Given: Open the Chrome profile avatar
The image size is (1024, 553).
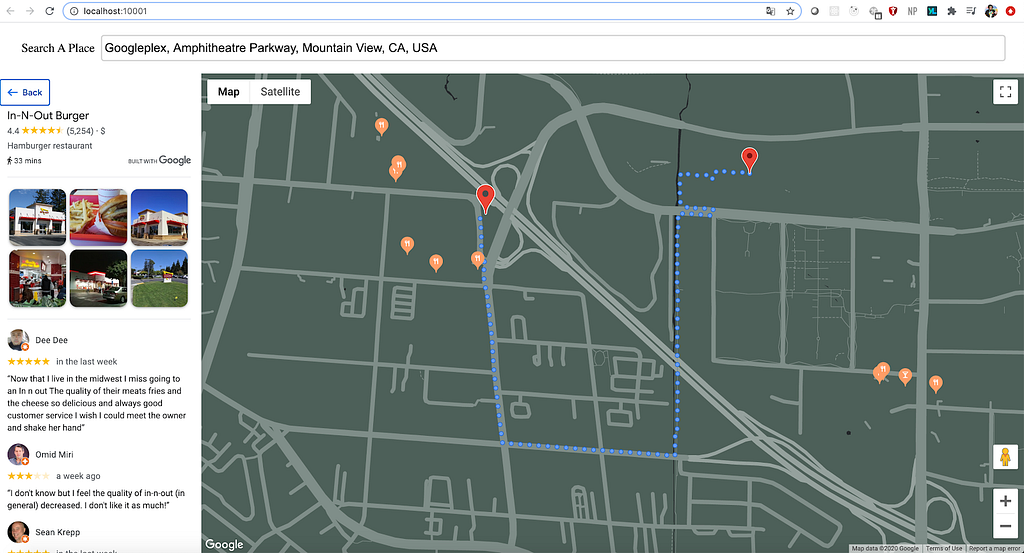Looking at the screenshot, I should click(x=991, y=11).
